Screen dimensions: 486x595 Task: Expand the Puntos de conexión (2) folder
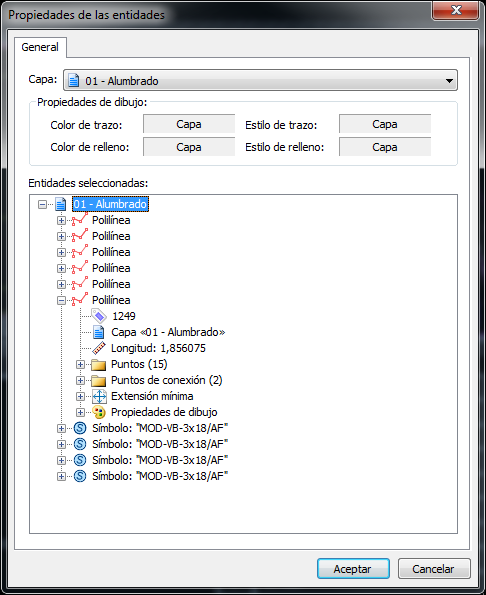pos(80,380)
